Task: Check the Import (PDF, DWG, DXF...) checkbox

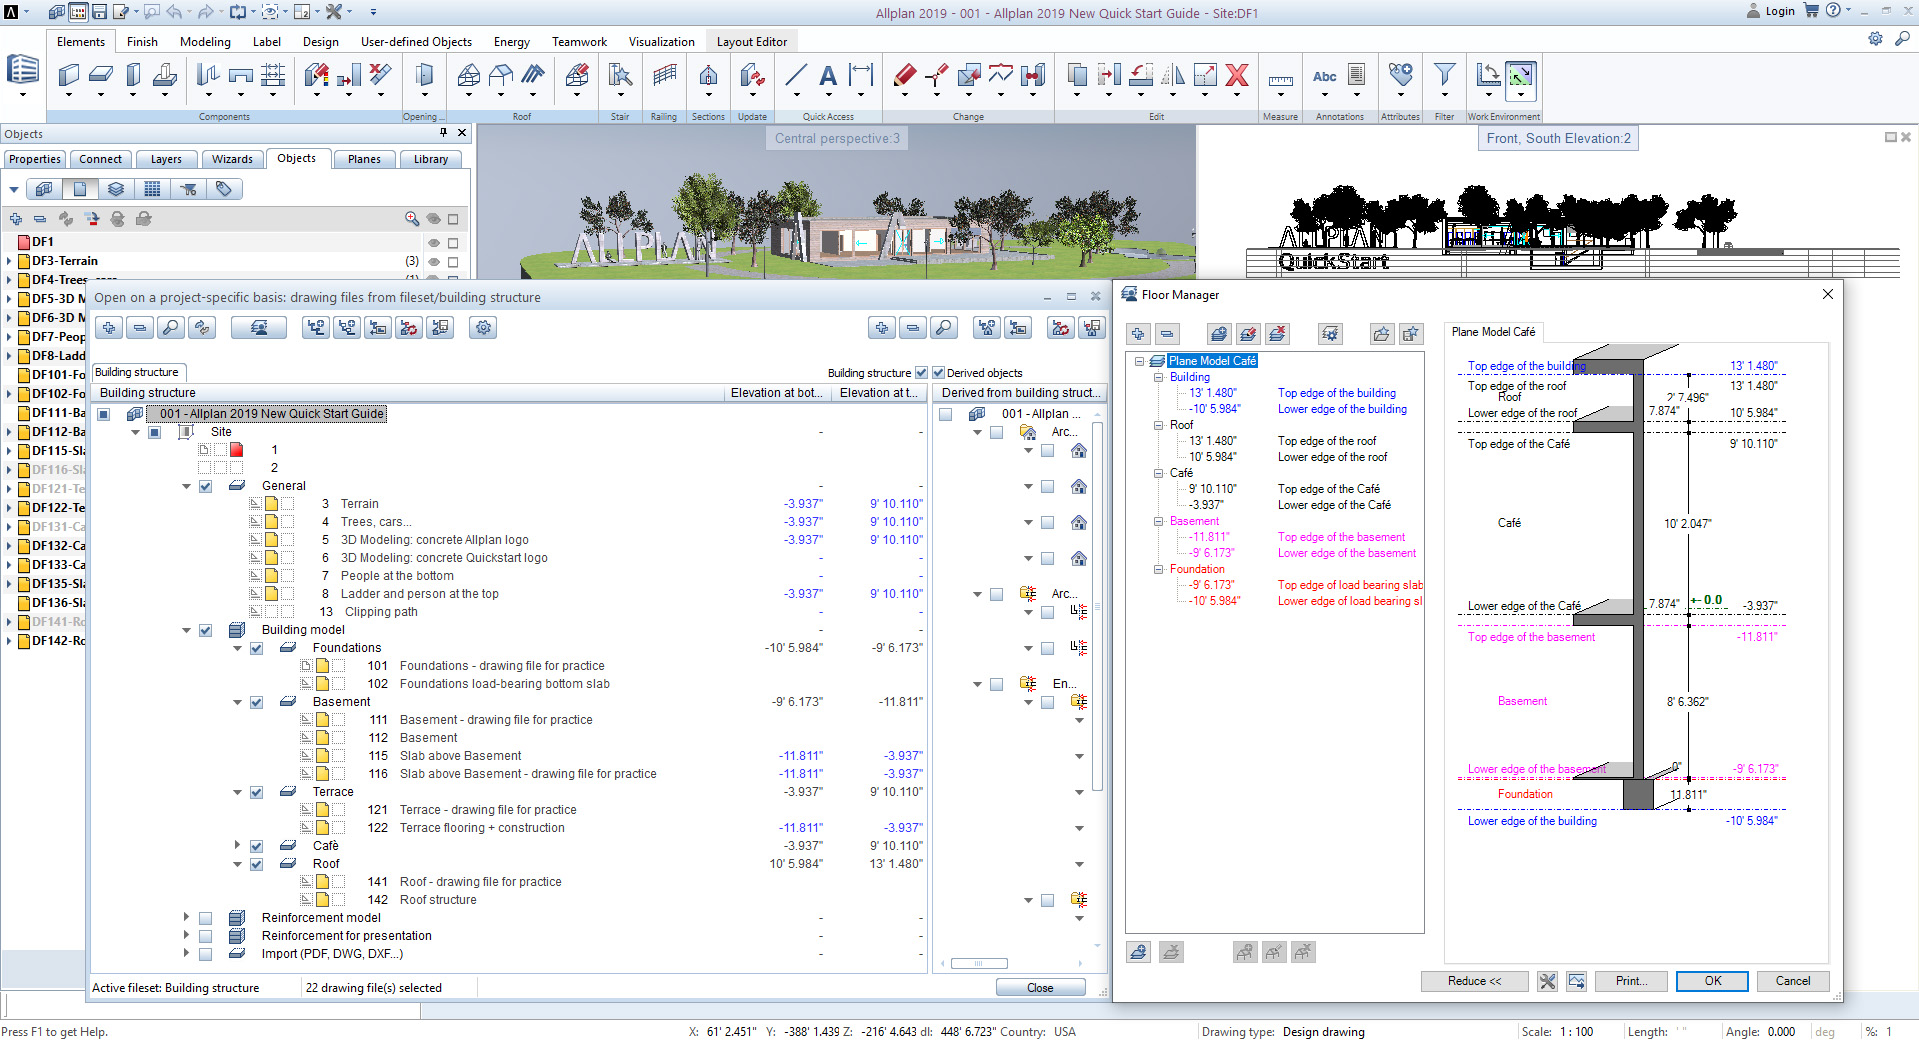Action: point(205,954)
